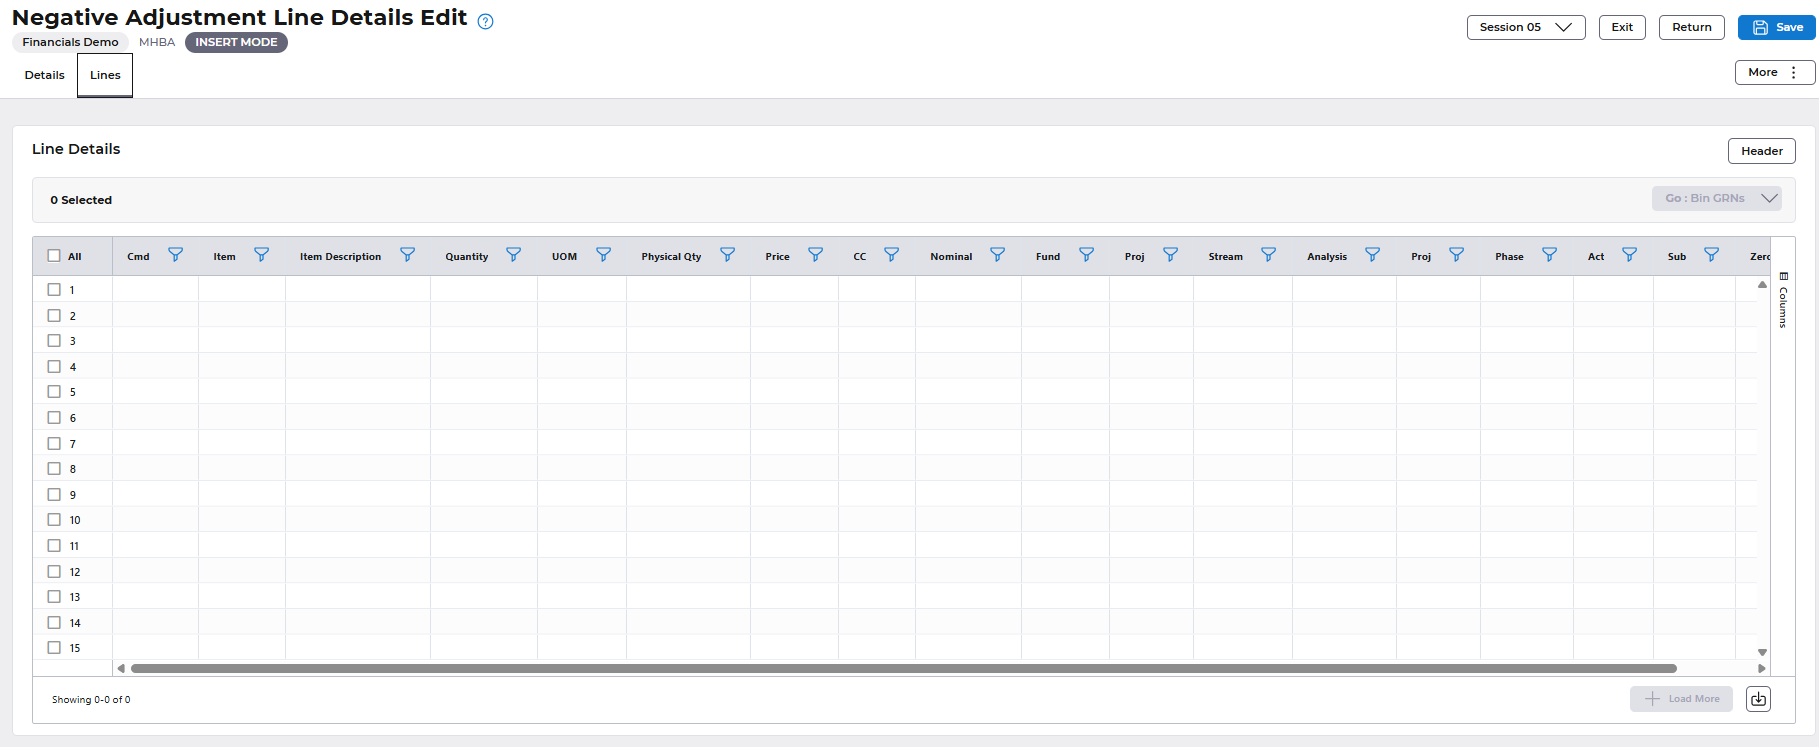1819x747 pixels.
Task: Click the scroll right arrow
Action: (x=1762, y=668)
